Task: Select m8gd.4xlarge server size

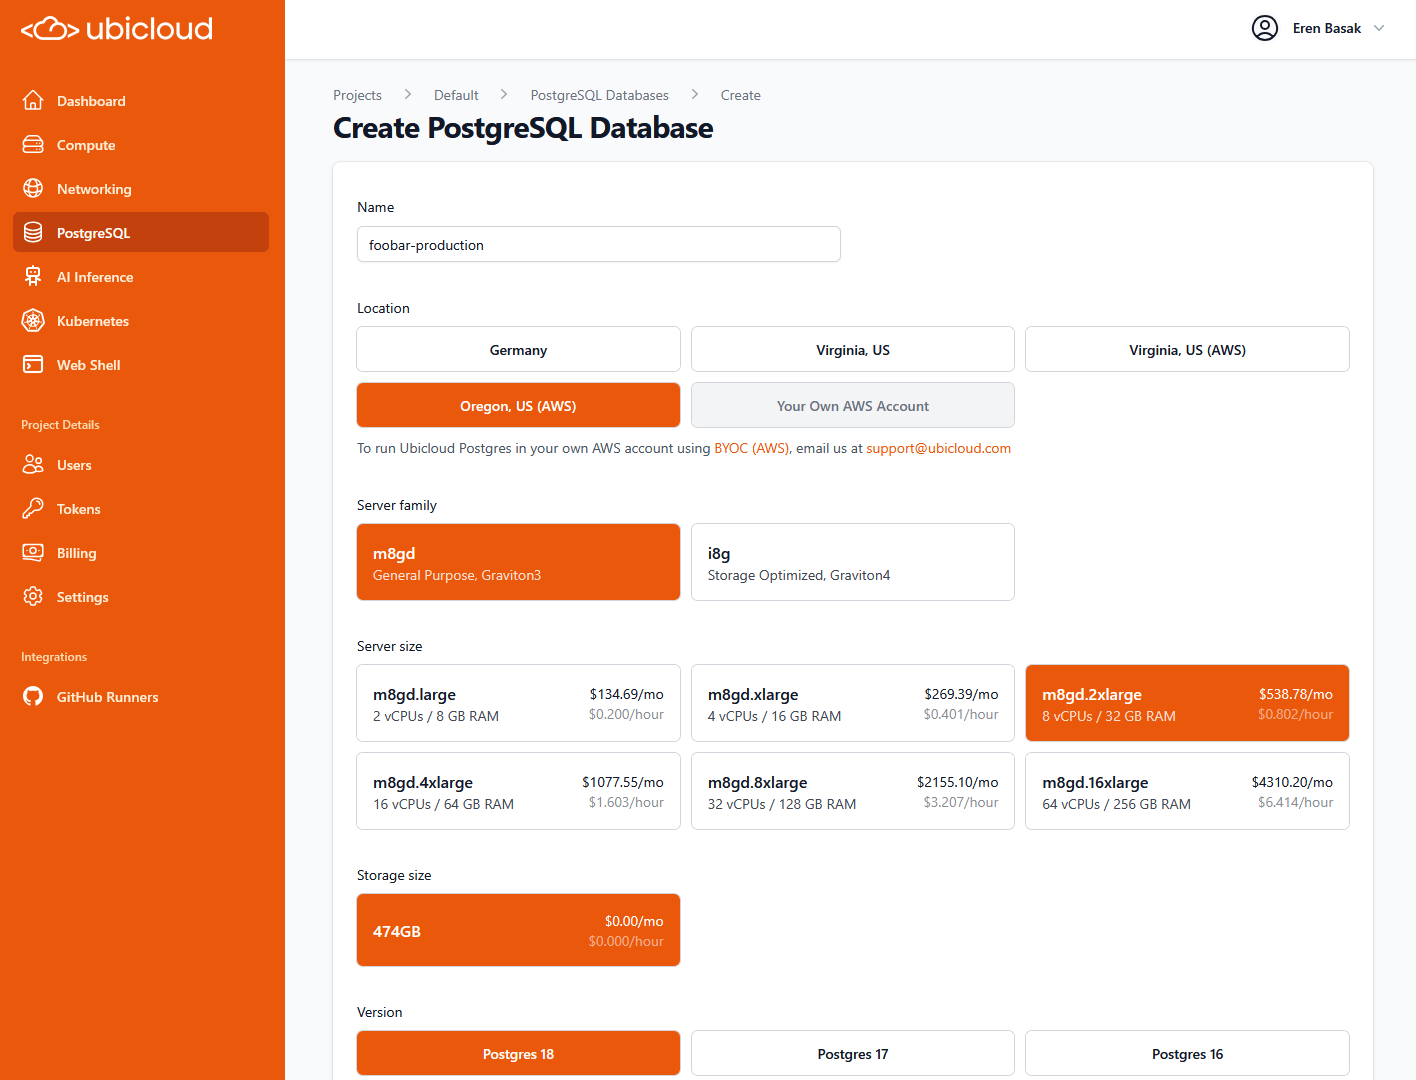Action: coord(518,791)
